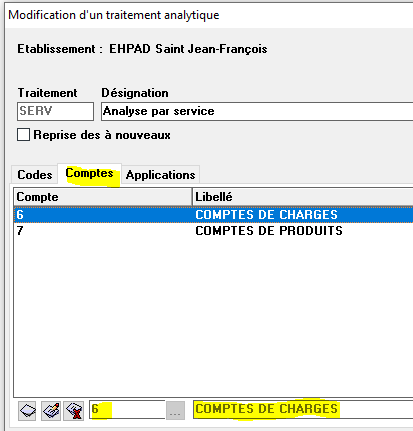
Task: Open the account lookup ellipsis button
Action: coord(175,411)
